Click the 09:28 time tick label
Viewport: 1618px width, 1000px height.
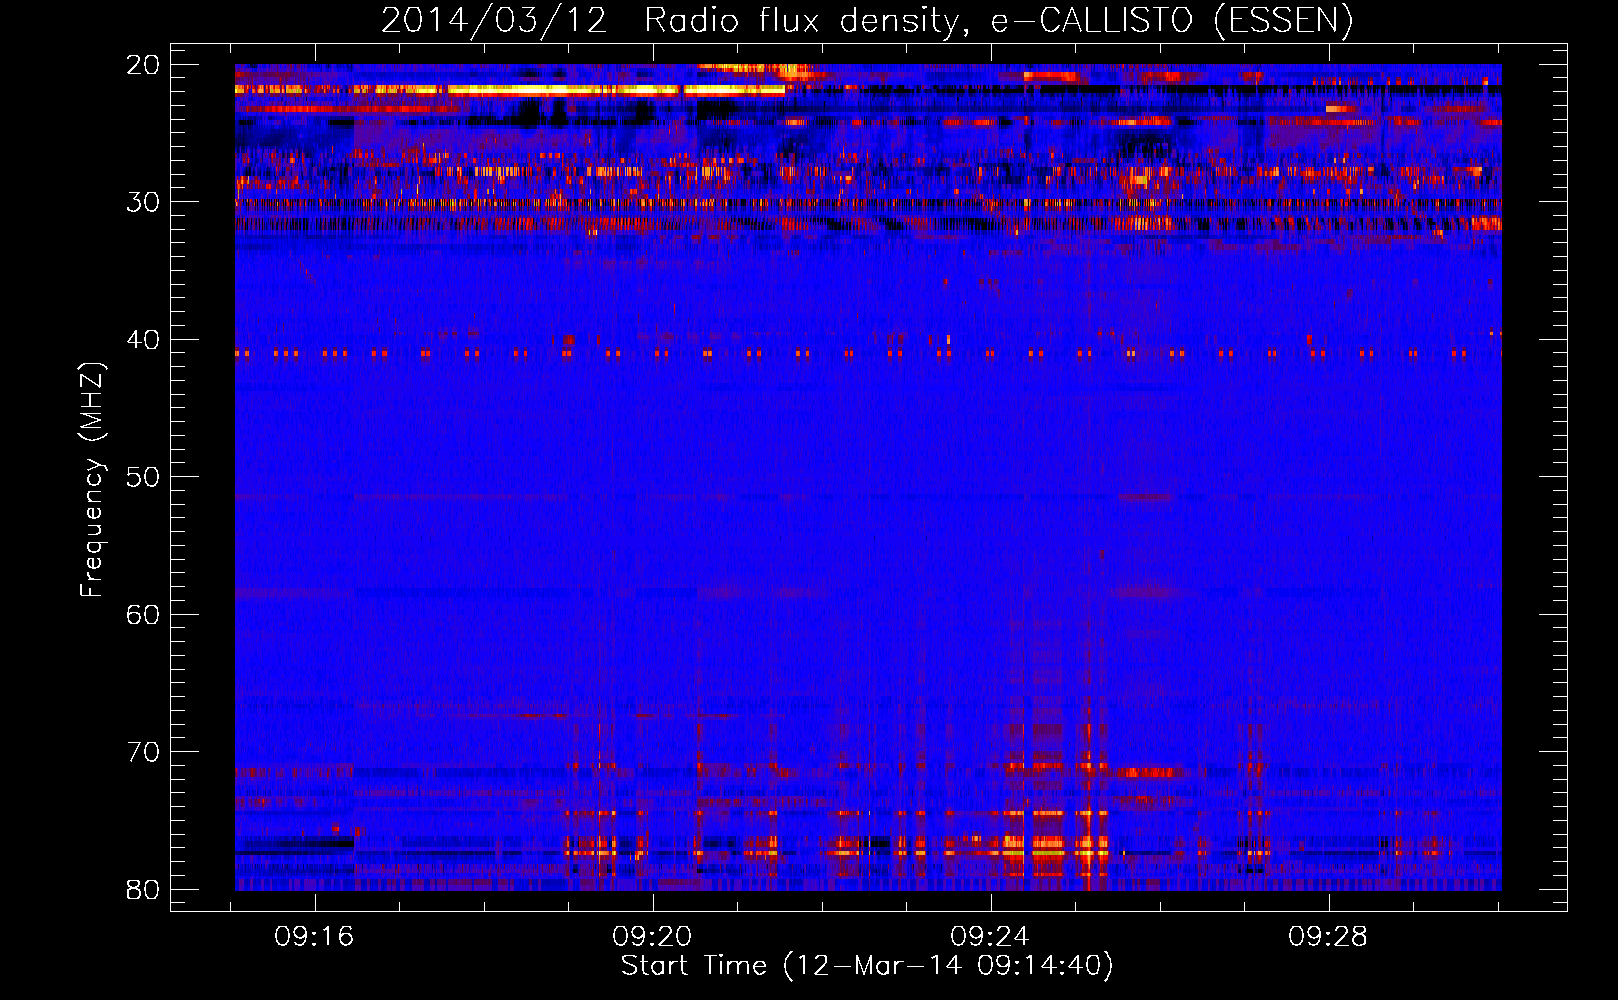(x=1328, y=937)
